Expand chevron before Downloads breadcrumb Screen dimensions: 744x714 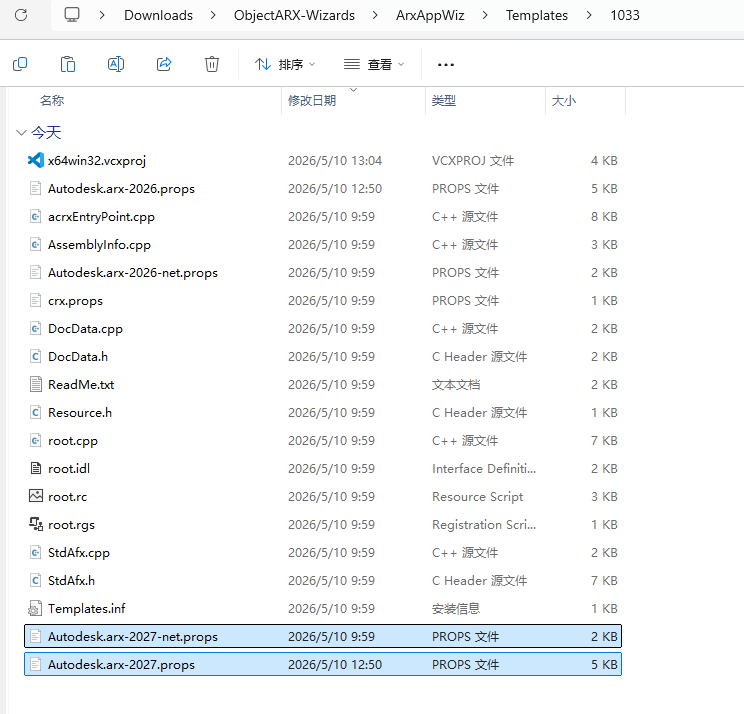[x=102, y=15]
